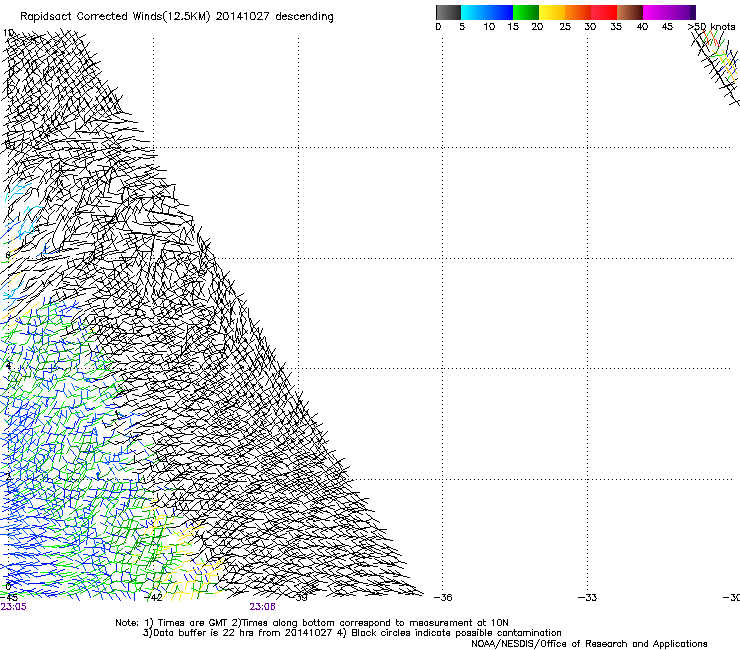Click the longitude label '-45'
The width and height of the screenshot is (740, 650).
pos(9,598)
